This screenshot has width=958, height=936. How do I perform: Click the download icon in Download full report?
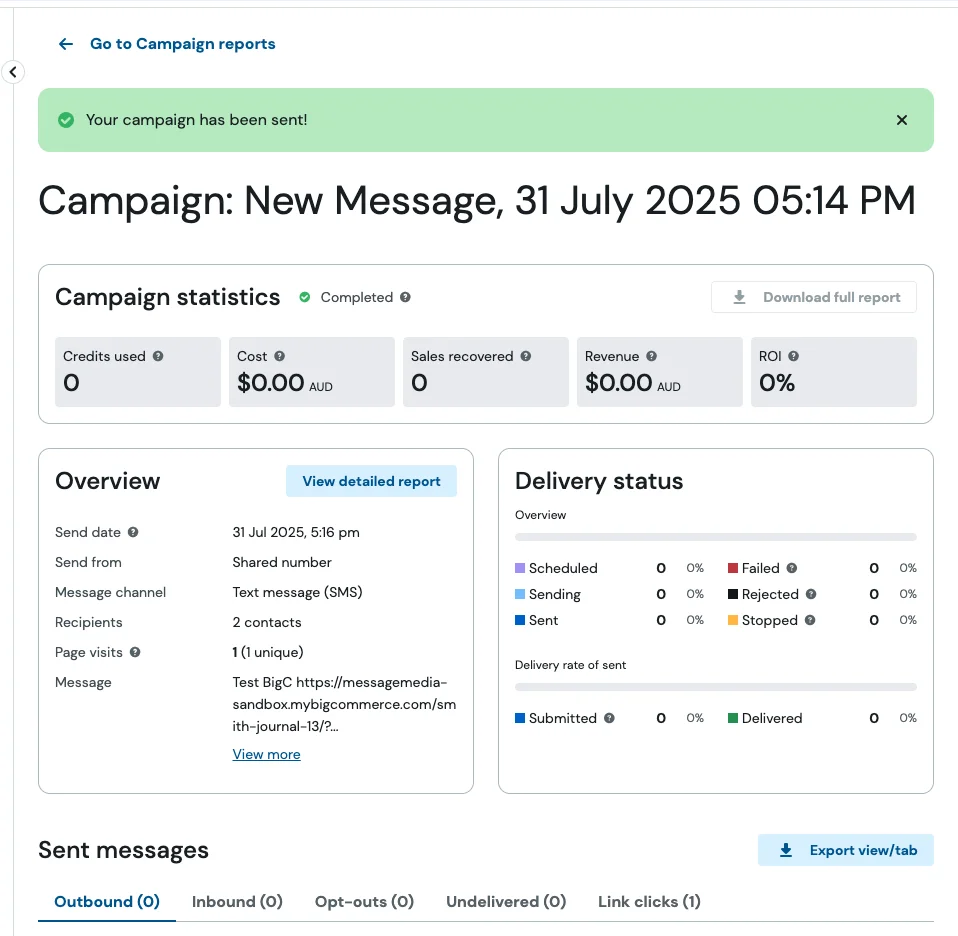click(x=739, y=298)
